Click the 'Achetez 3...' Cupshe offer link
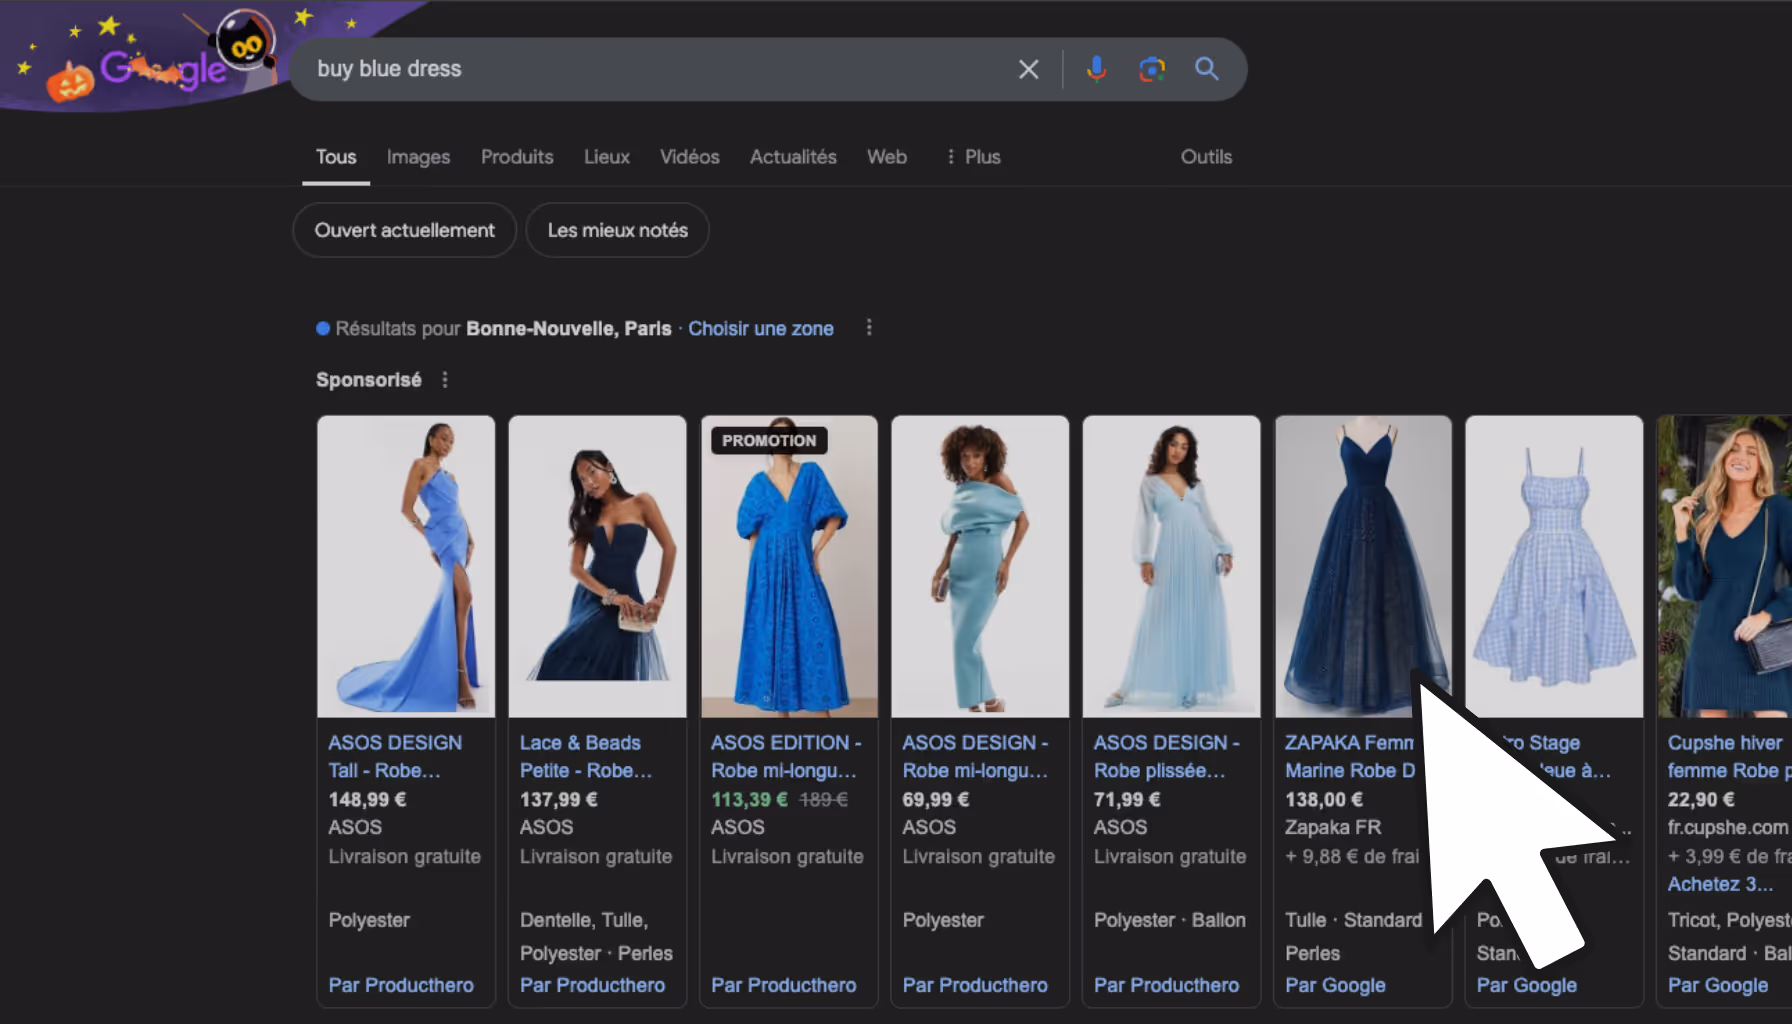This screenshot has width=1792, height=1024. pos(1720,884)
